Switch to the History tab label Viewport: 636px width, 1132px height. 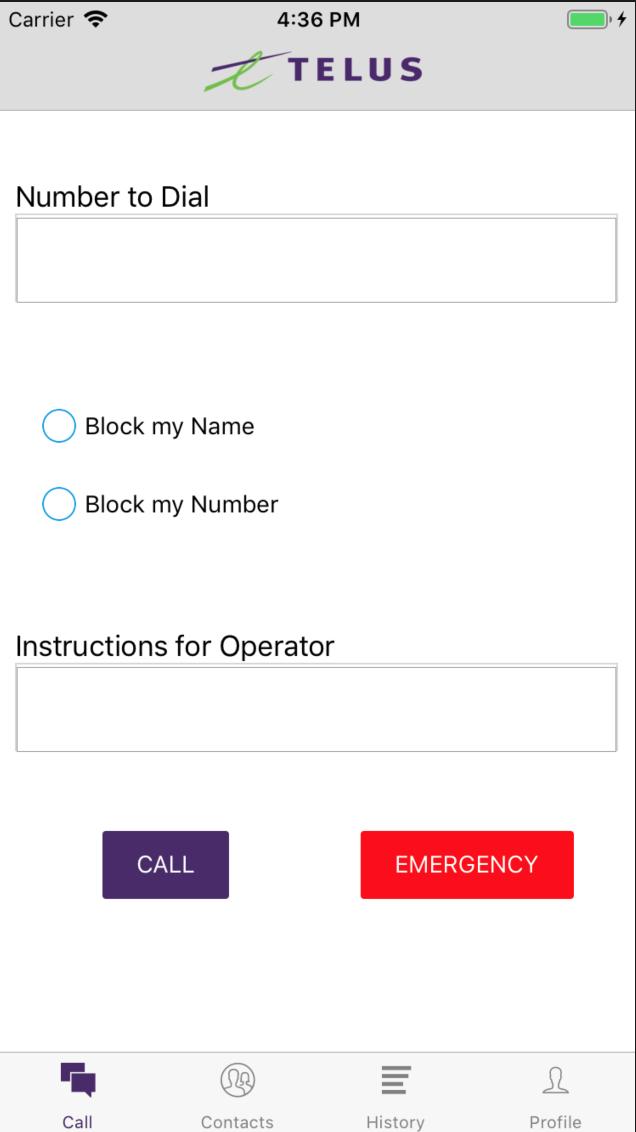(x=396, y=1122)
